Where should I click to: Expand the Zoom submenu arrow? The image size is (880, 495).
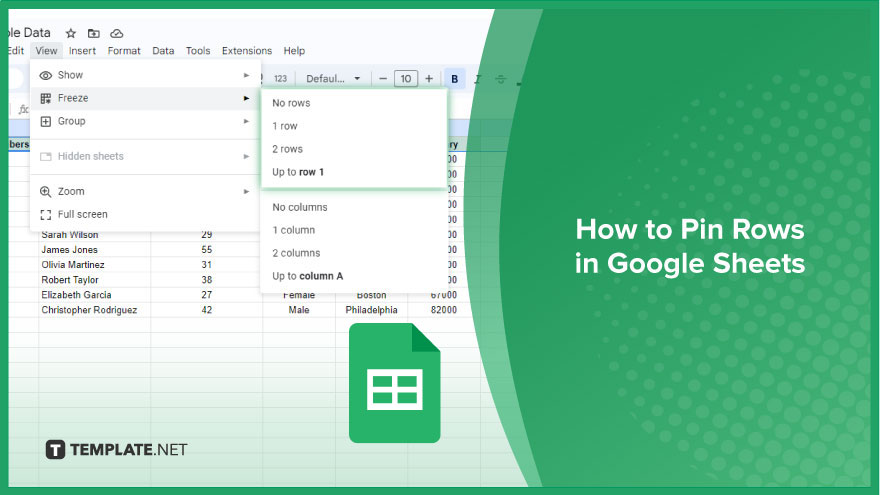coord(246,191)
